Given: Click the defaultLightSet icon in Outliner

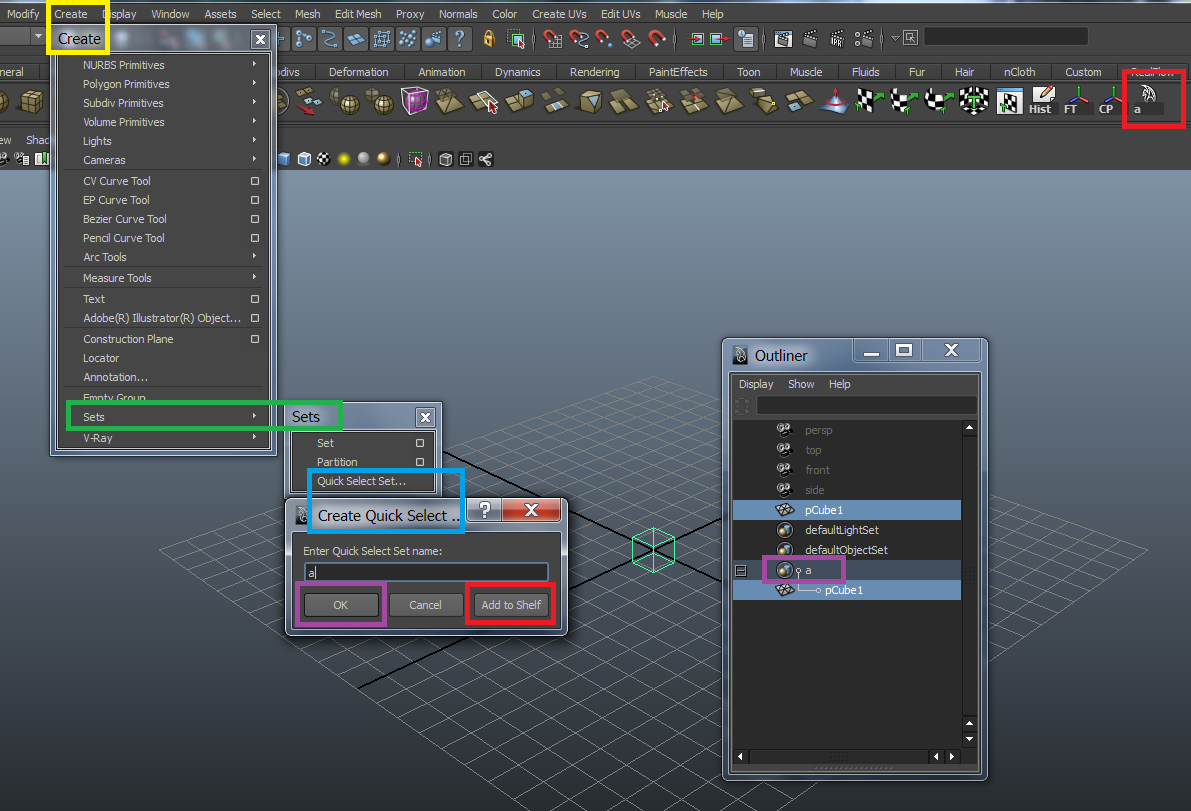Looking at the screenshot, I should 785,530.
